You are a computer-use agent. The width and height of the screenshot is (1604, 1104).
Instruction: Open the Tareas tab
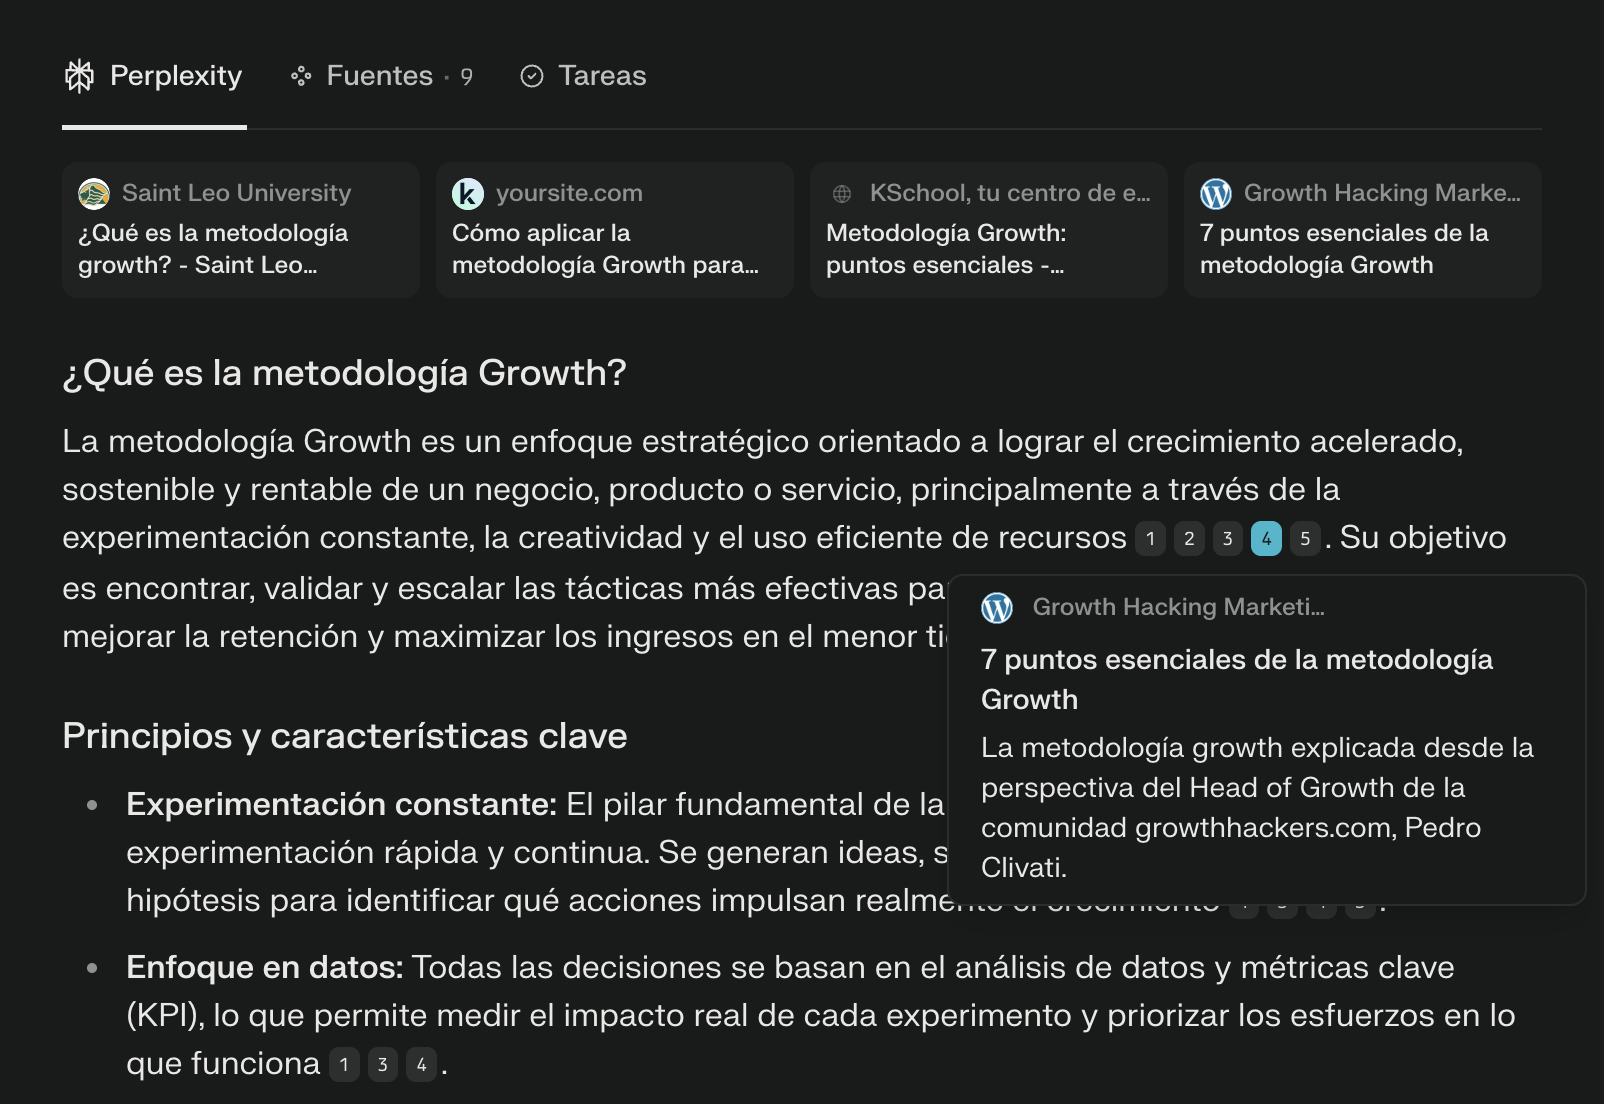point(602,76)
